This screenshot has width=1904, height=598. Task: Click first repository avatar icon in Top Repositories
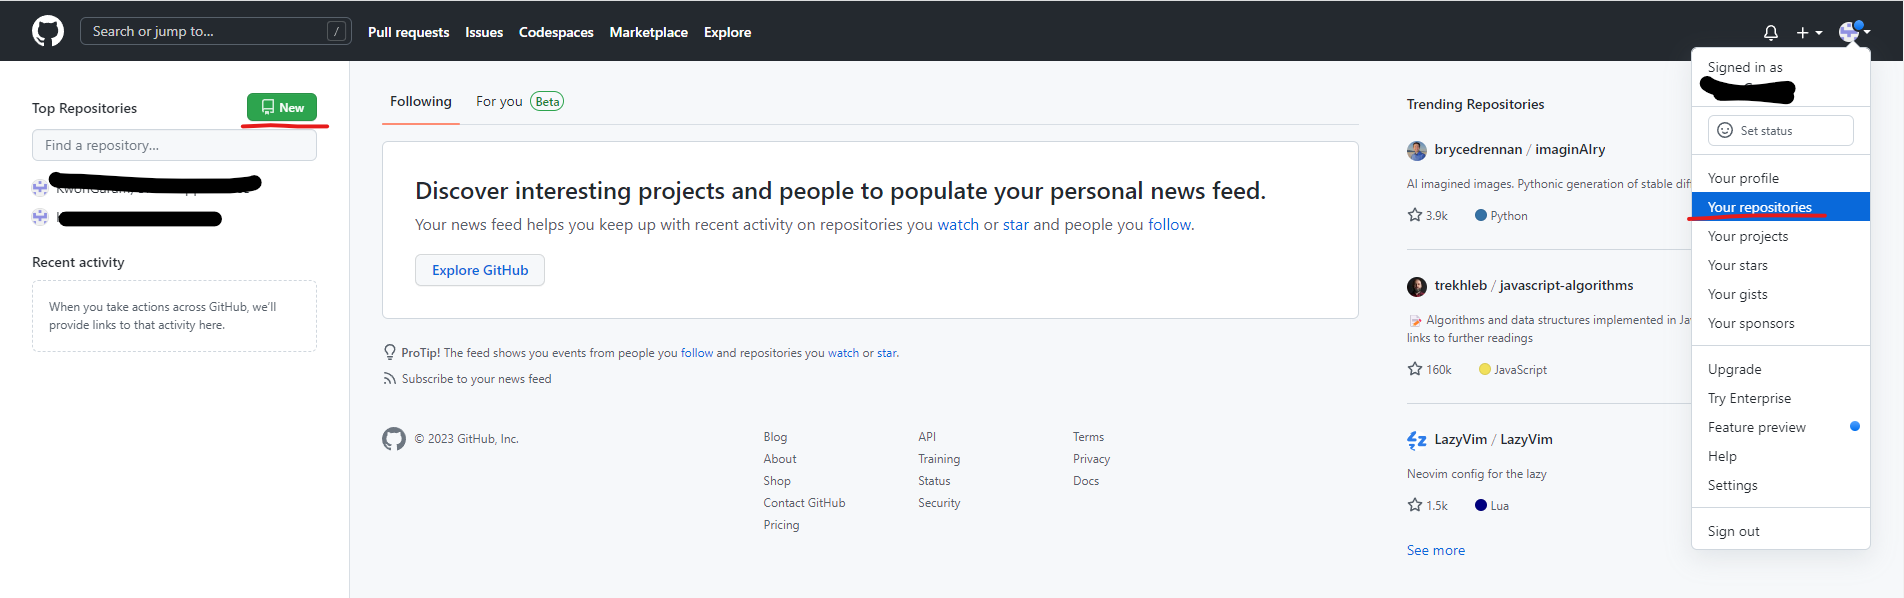point(40,187)
